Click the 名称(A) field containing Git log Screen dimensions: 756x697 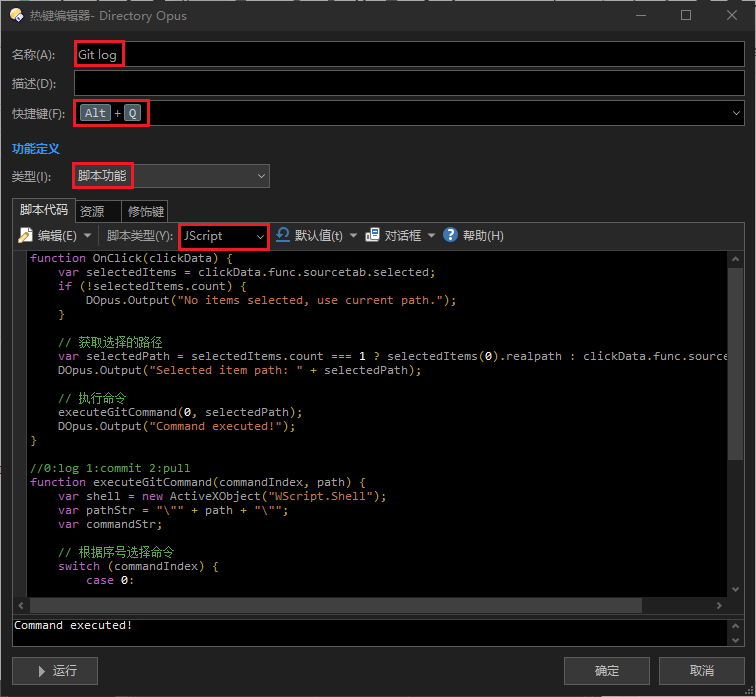409,54
